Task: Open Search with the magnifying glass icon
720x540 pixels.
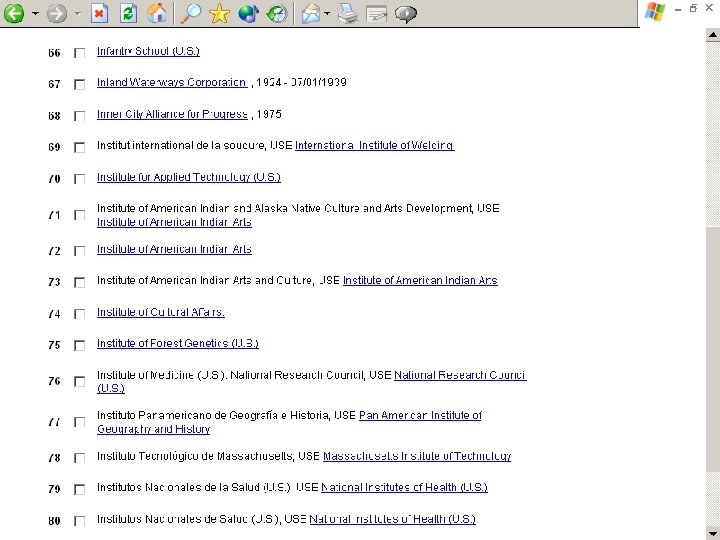Action: pos(190,13)
